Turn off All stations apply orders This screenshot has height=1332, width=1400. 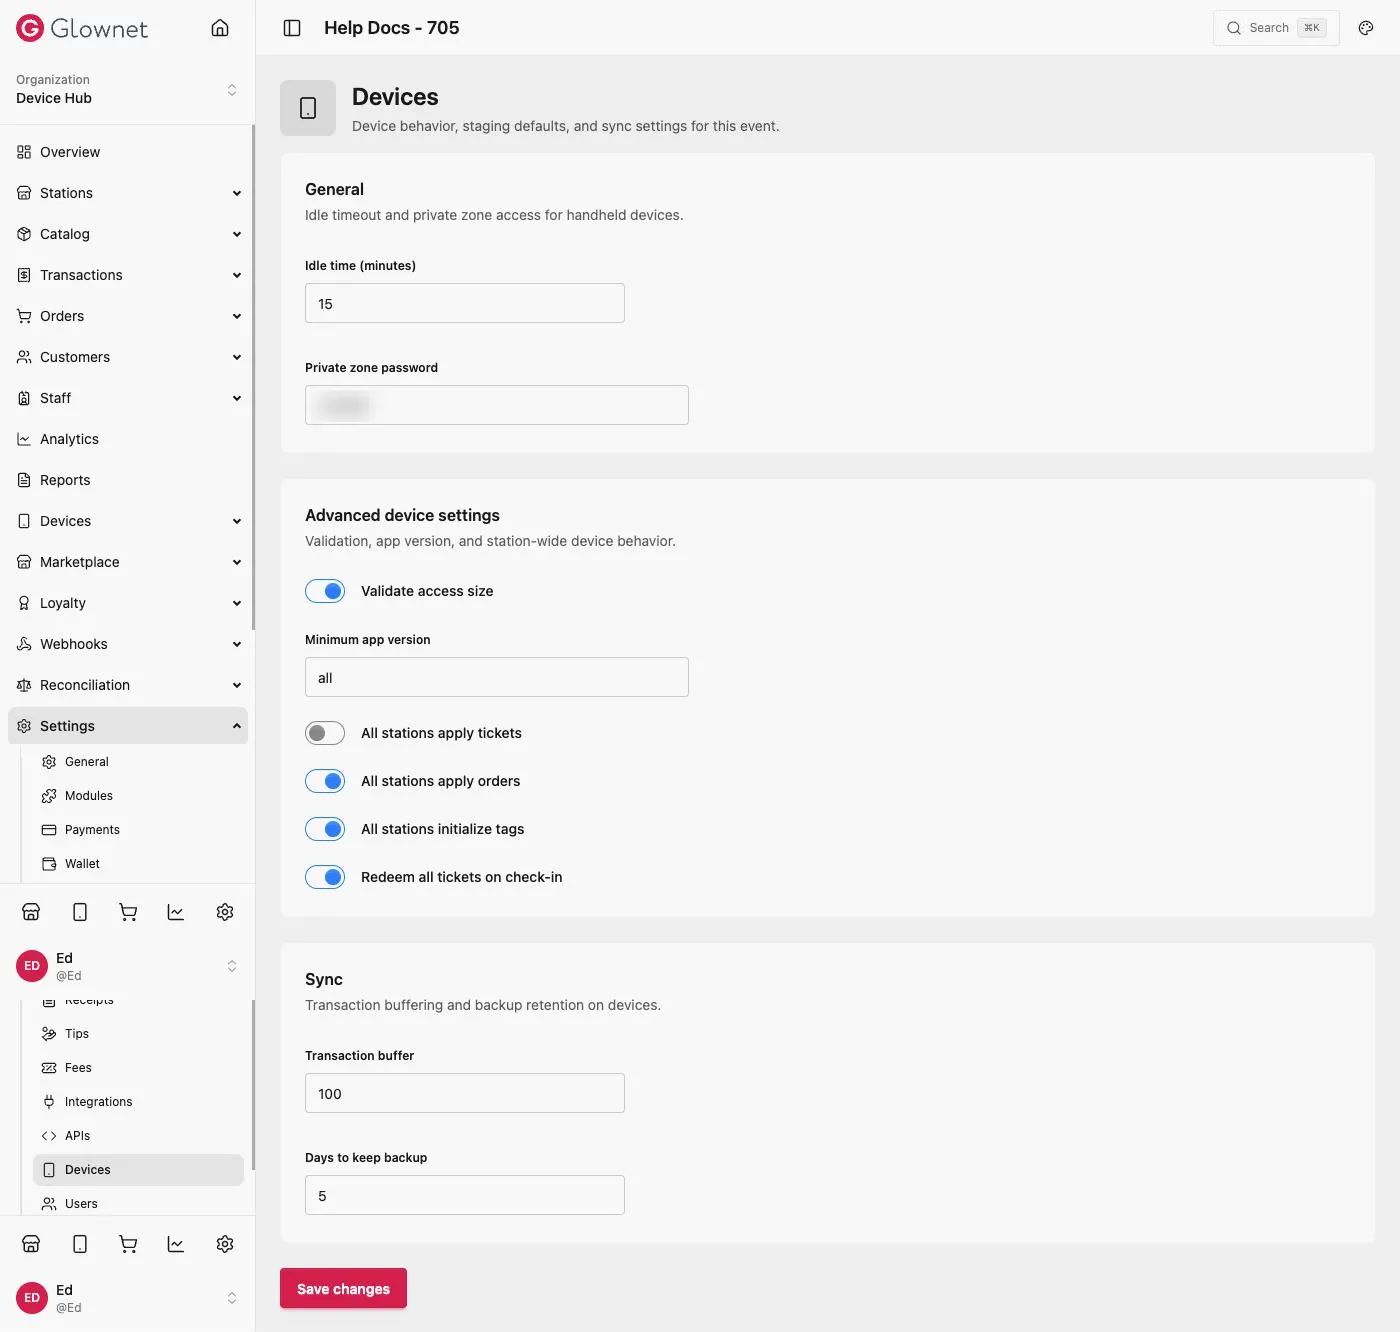(325, 781)
